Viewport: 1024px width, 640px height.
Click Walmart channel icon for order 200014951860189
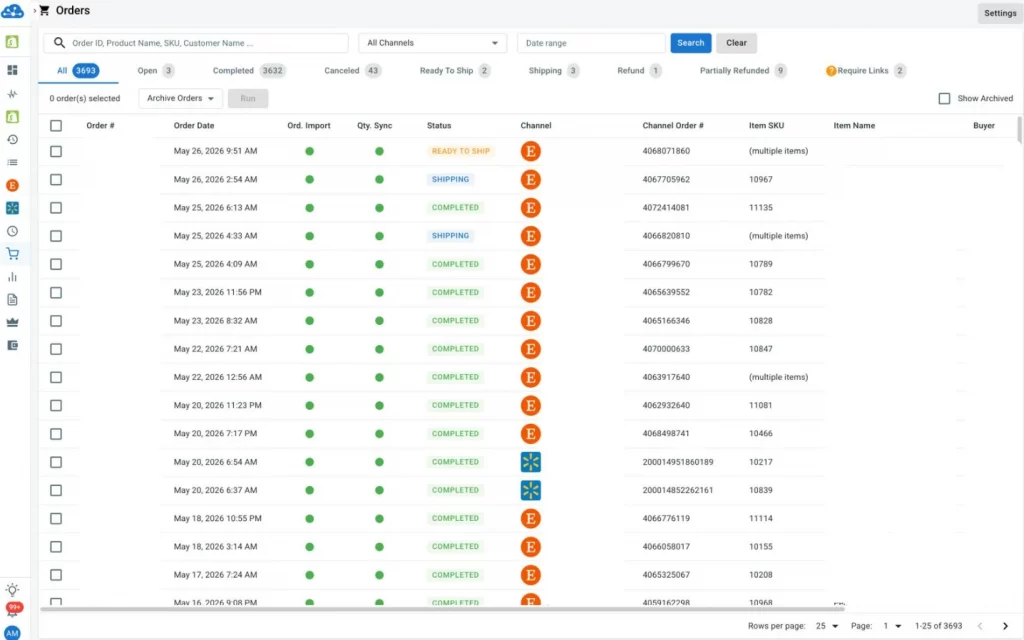point(530,462)
